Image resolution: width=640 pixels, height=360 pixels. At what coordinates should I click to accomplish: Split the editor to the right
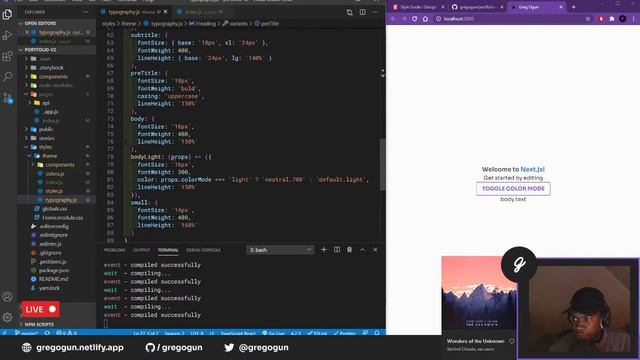coord(362,12)
